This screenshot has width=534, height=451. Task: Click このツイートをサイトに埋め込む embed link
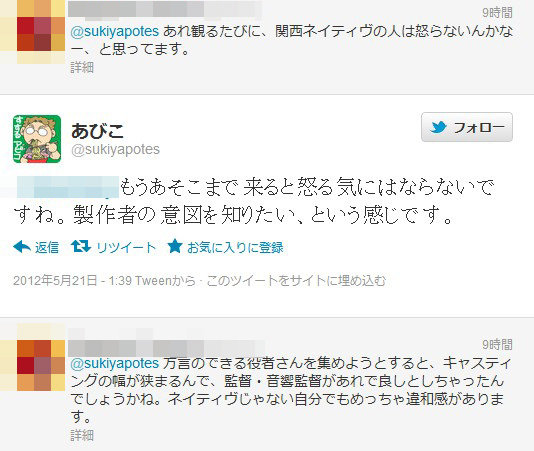pos(296,281)
